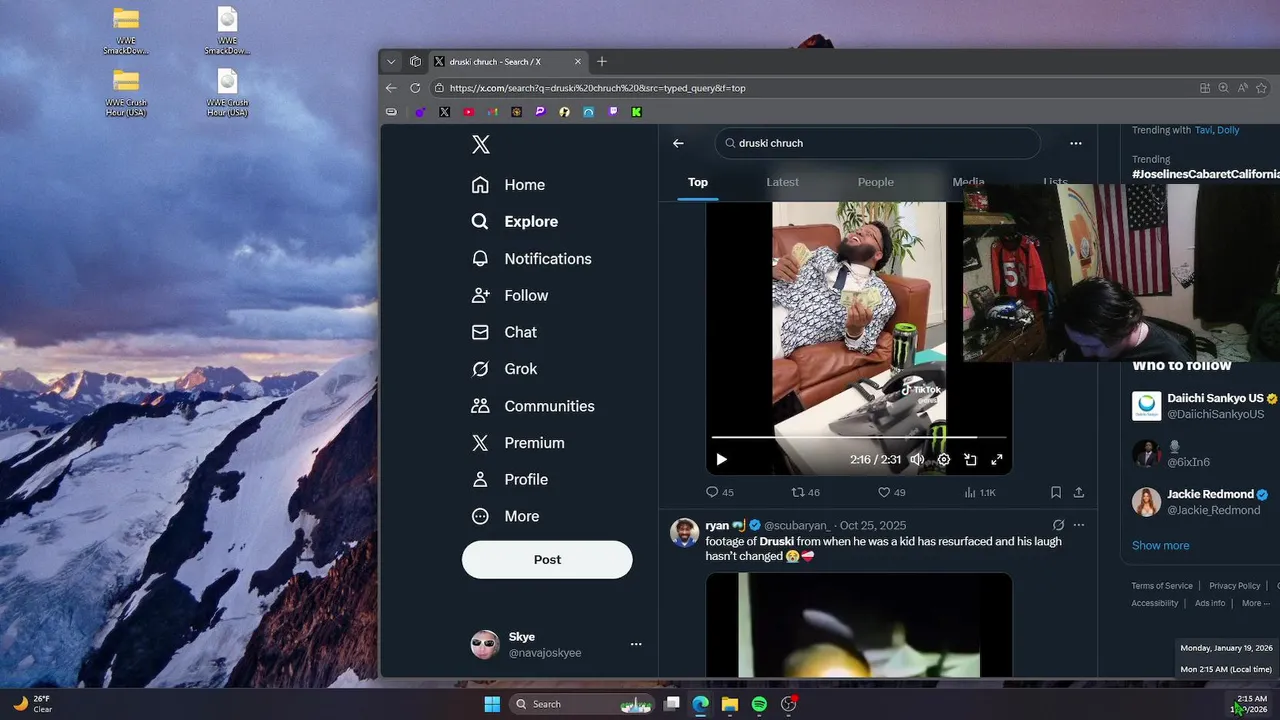Click Skye's profile avatar
This screenshot has height=720, width=1280.
(x=485, y=644)
